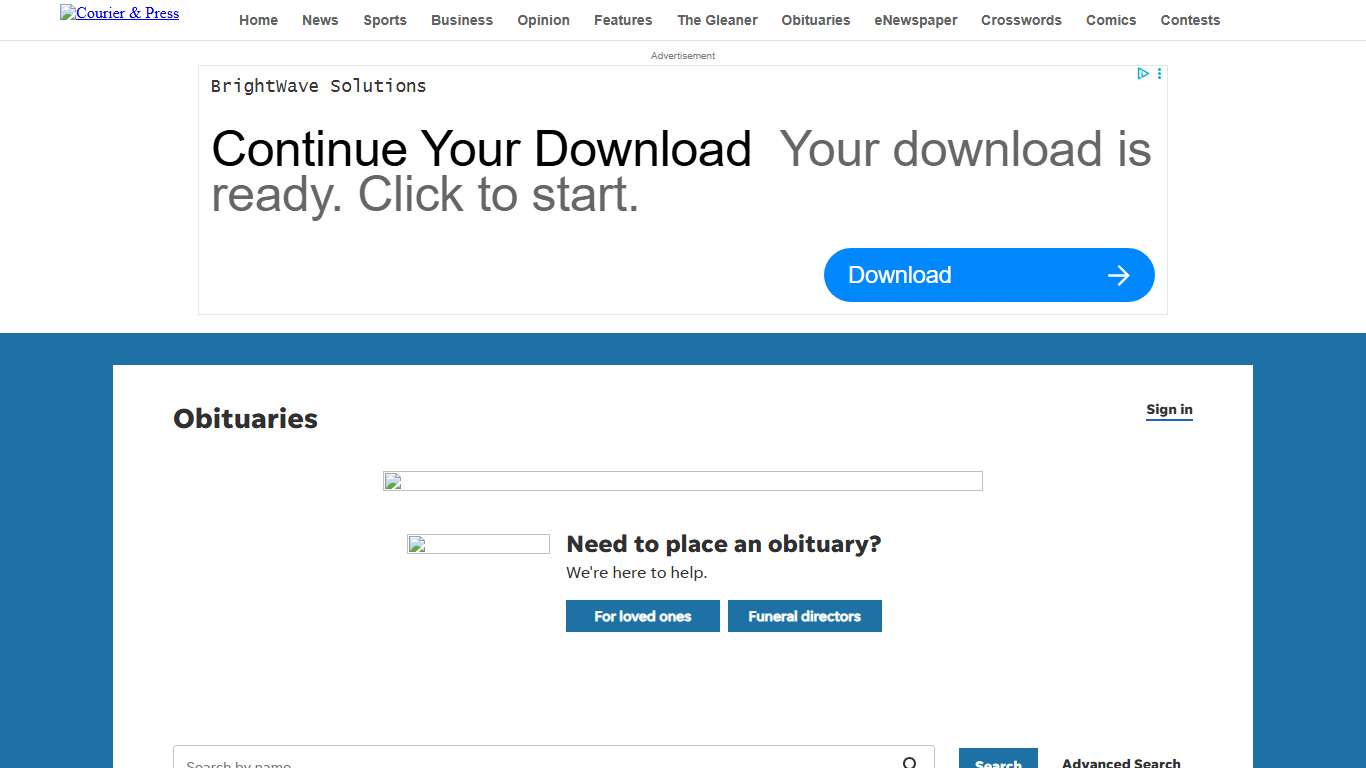1366x768 pixels.
Task: Click the Sign in link
Action: pos(1169,409)
